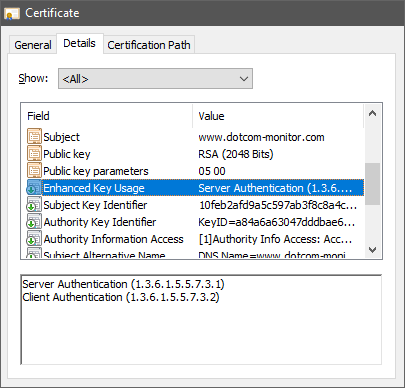Viewport: 405px width, 388px height.
Task: Click the Public key parameters icon
Action: tap(34, 171)
